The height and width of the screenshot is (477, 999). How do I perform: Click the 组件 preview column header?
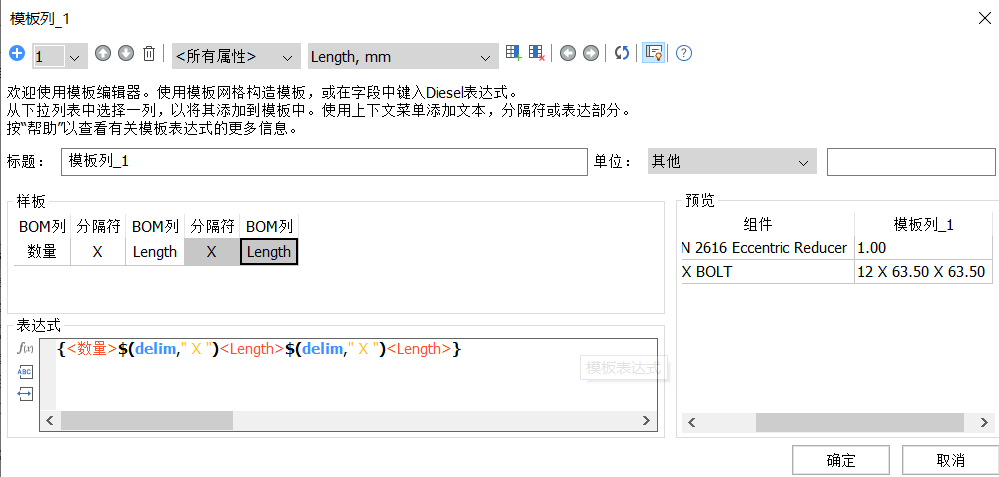[x=758, y=224]
